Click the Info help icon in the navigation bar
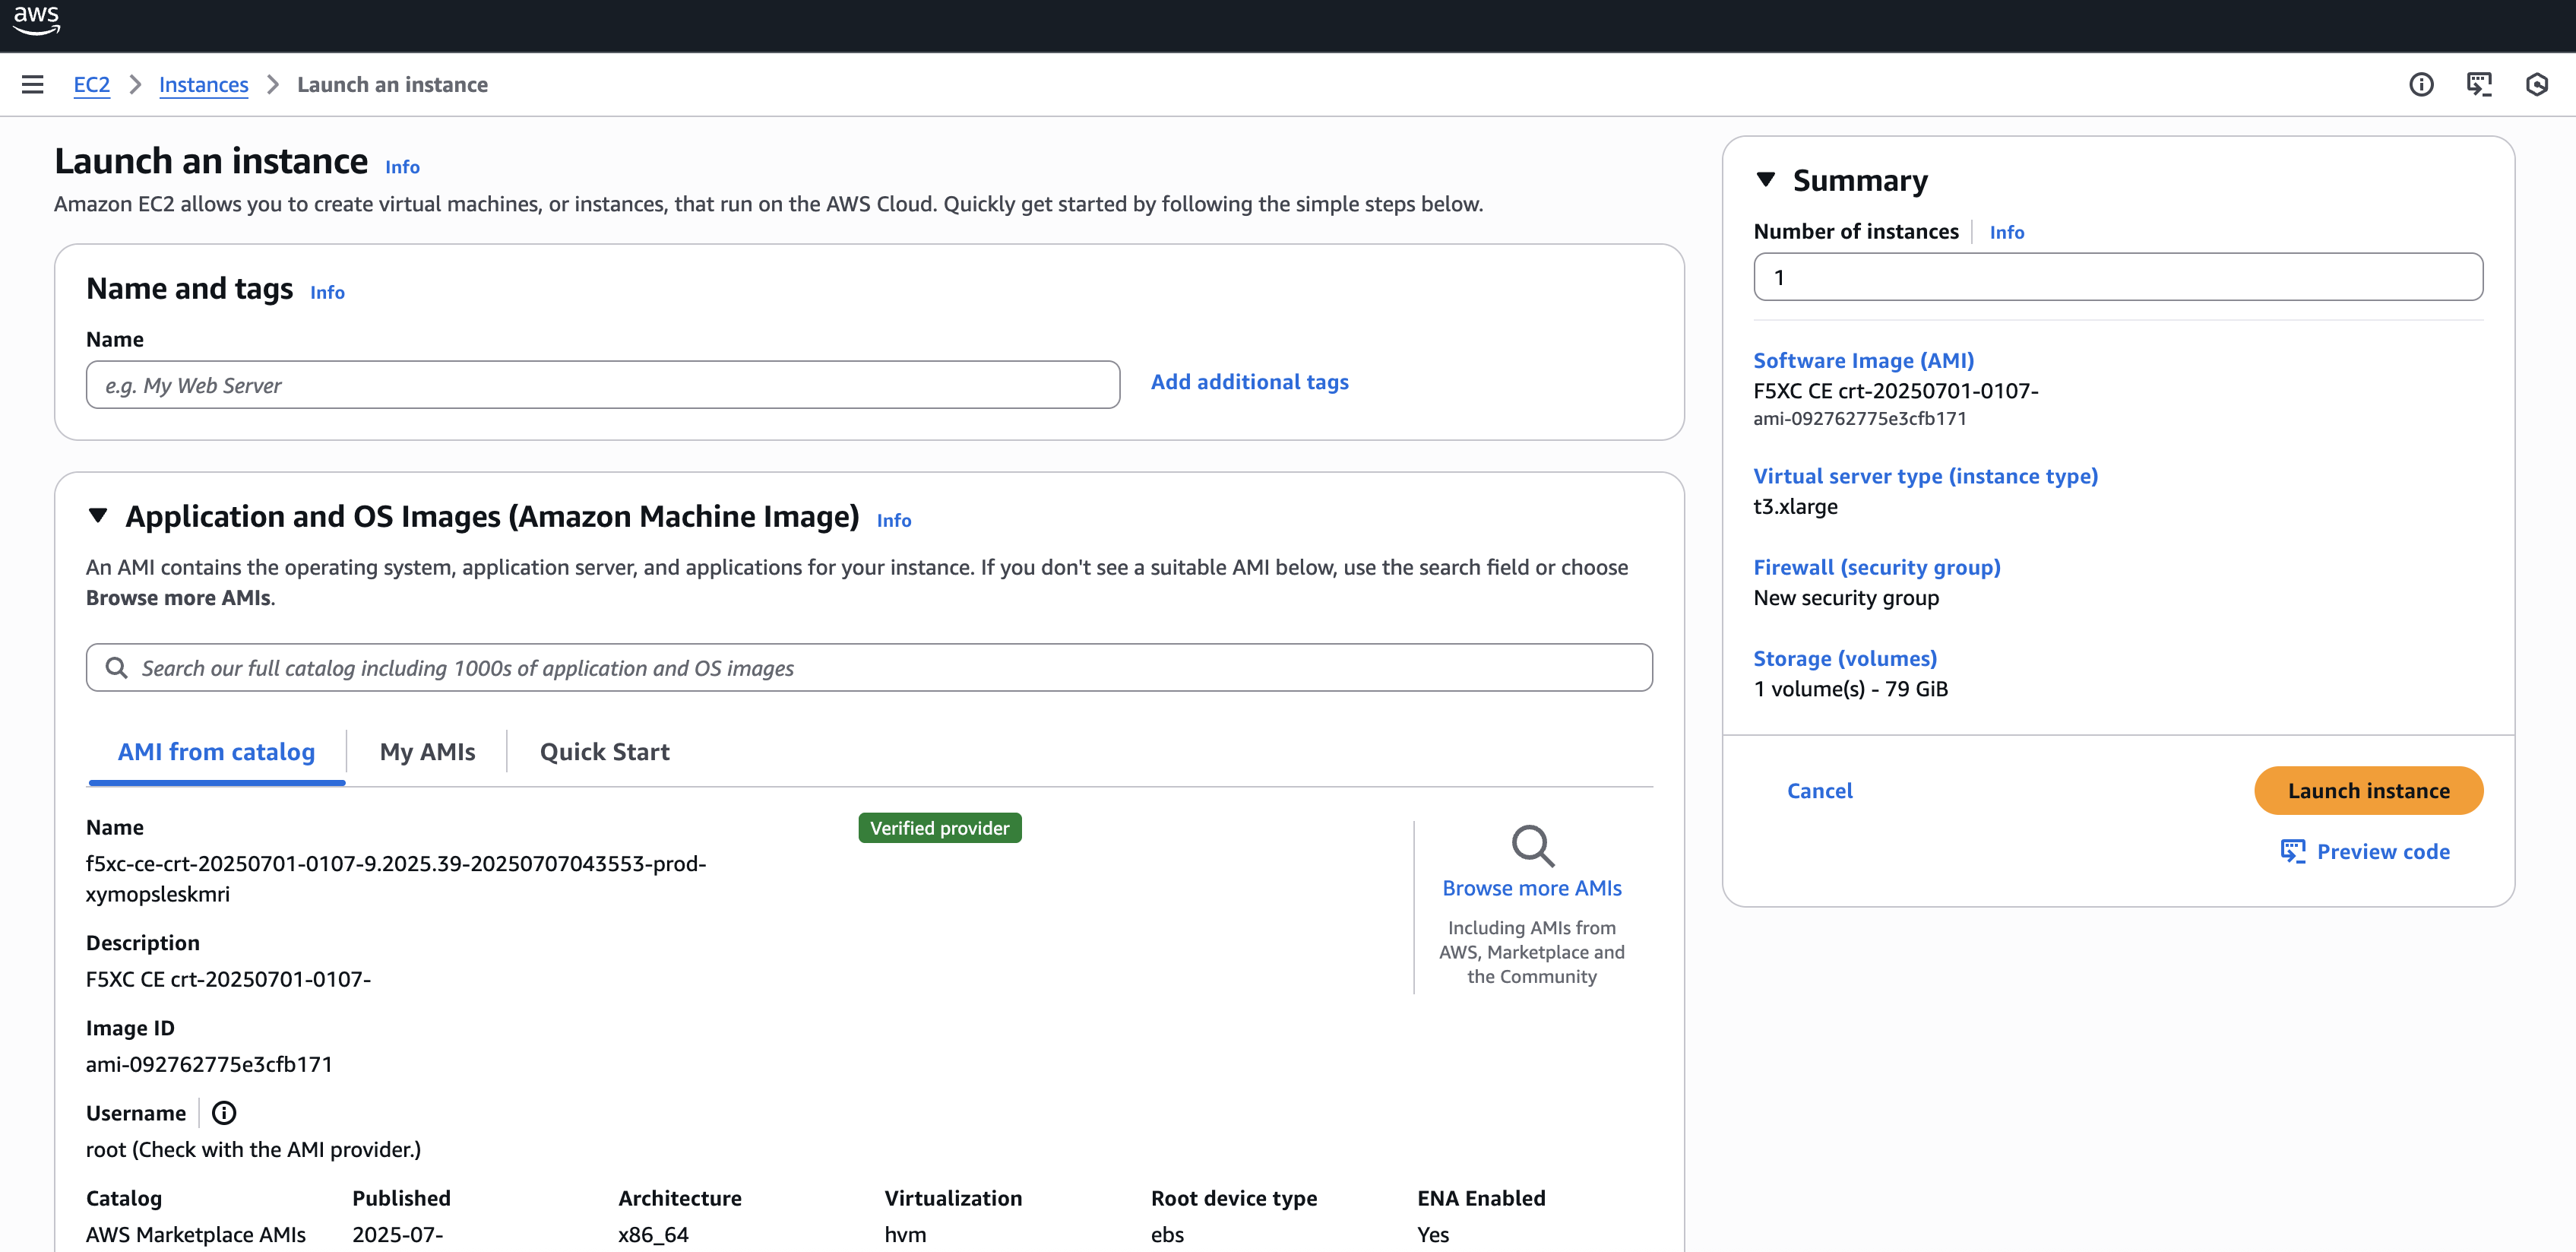Viewport: 2576px width, 1252px height. [x=2421, y=85]
